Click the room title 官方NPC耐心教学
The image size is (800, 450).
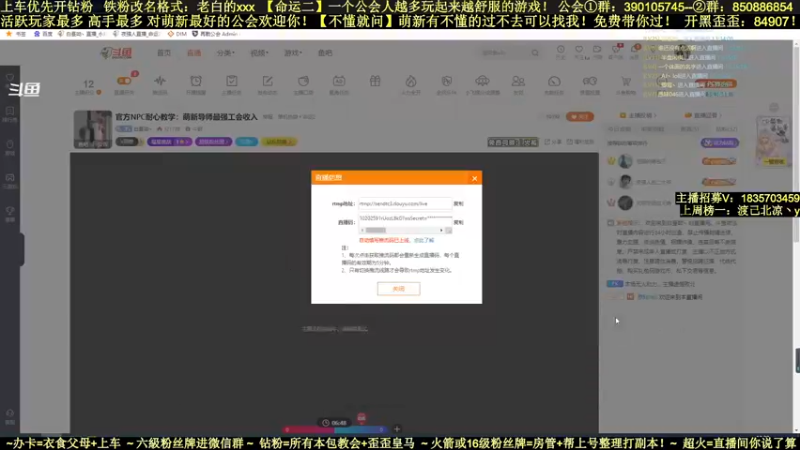point(186,117)
